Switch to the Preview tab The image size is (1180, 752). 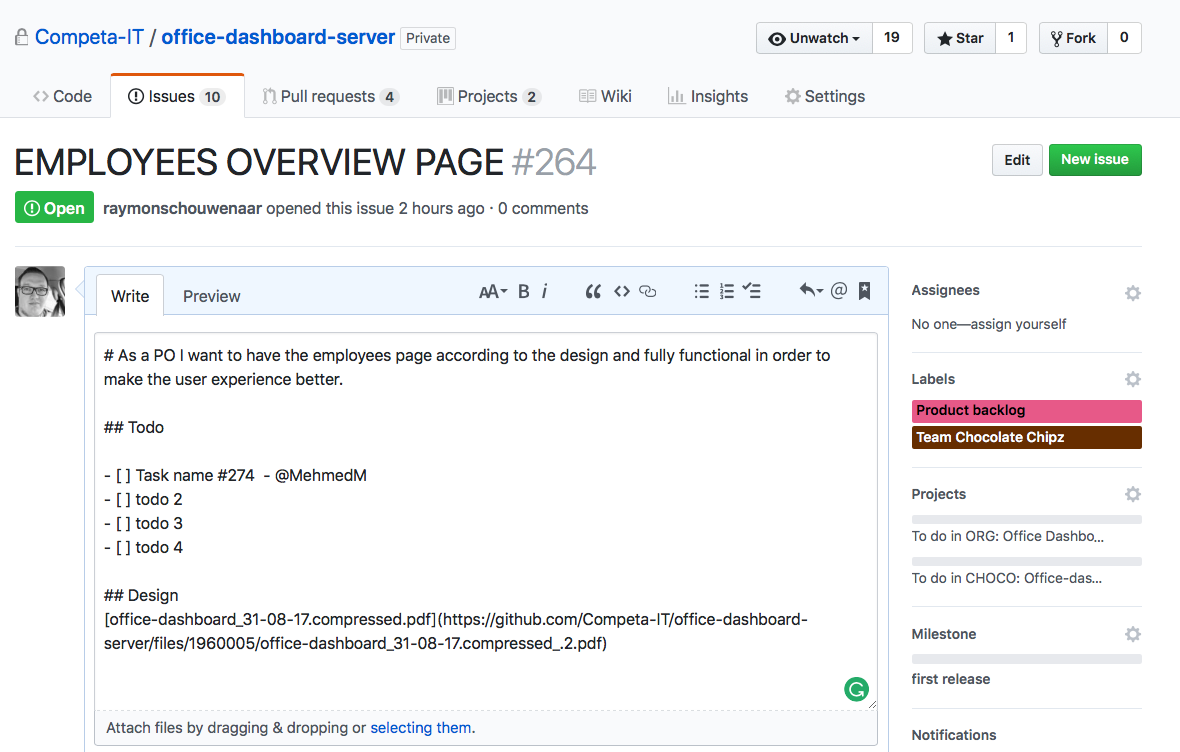[211, 296]
